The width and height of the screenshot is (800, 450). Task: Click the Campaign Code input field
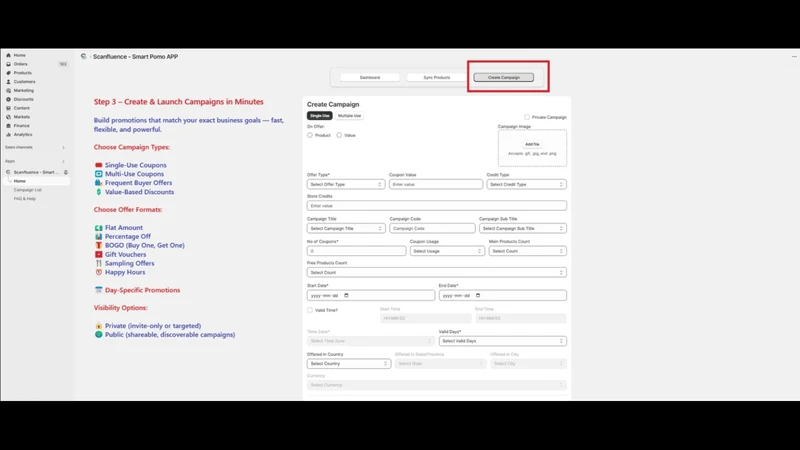click(432, 229)
